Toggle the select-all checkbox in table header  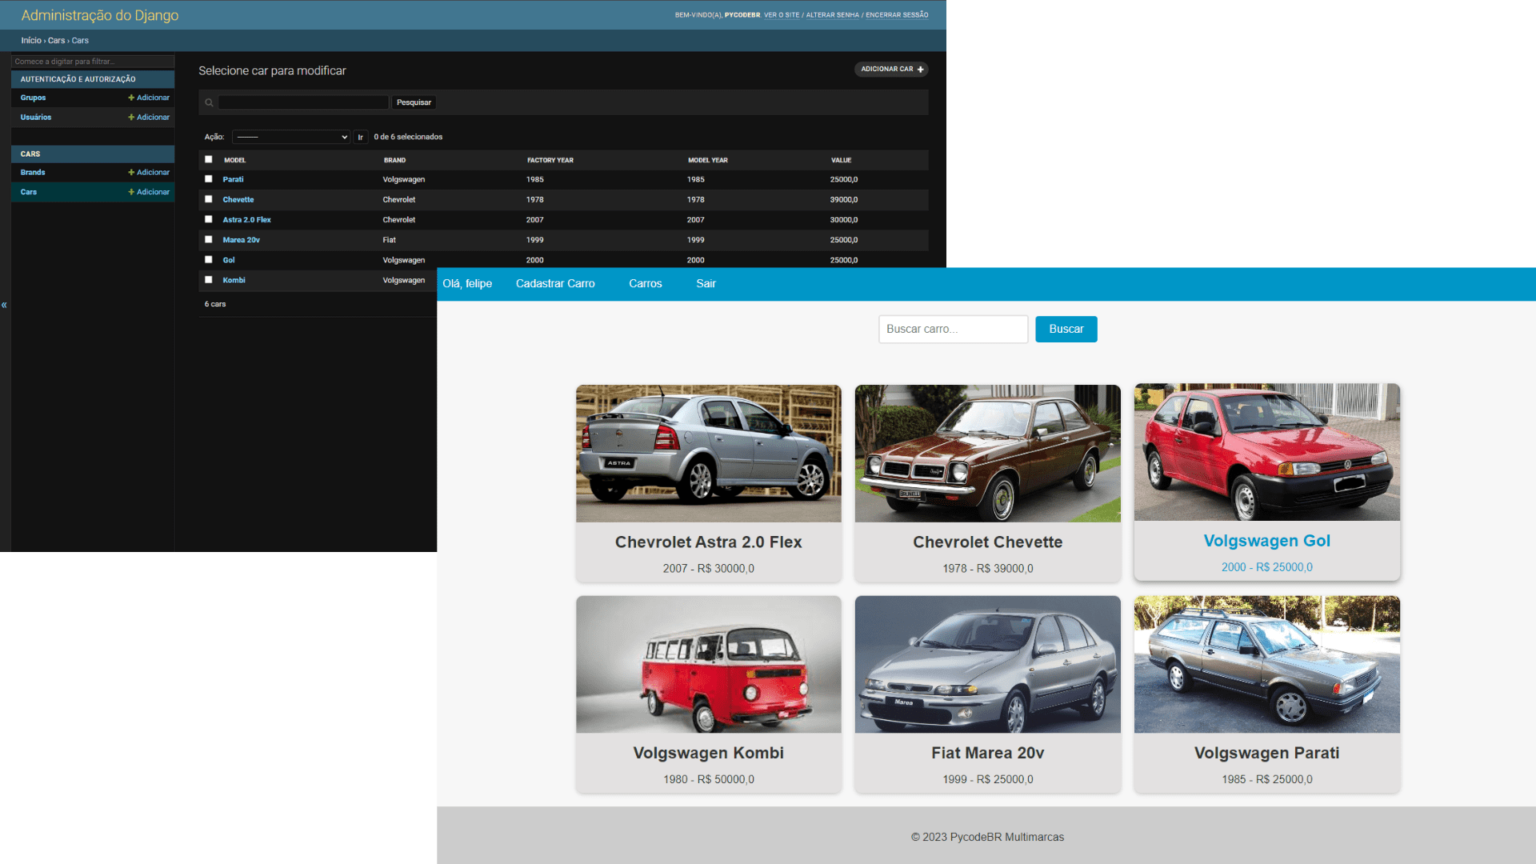pyautogui.click(x=209, y=160)
